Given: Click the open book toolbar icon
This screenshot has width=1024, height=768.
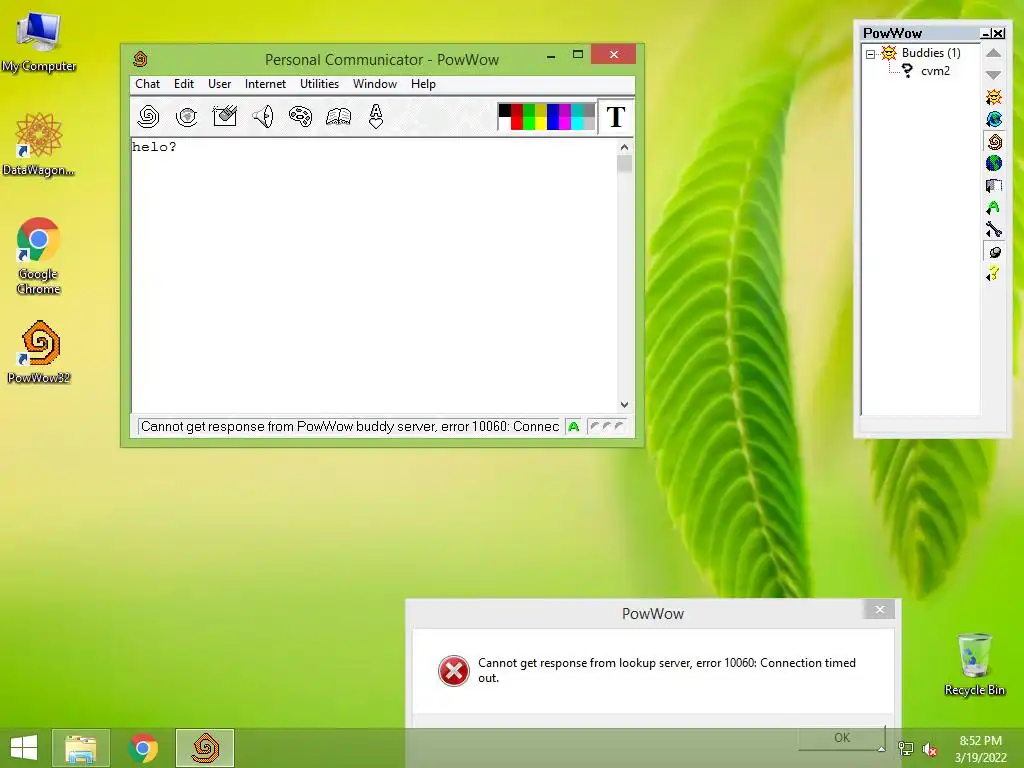Looking at the screenshot, I should 338,116.
